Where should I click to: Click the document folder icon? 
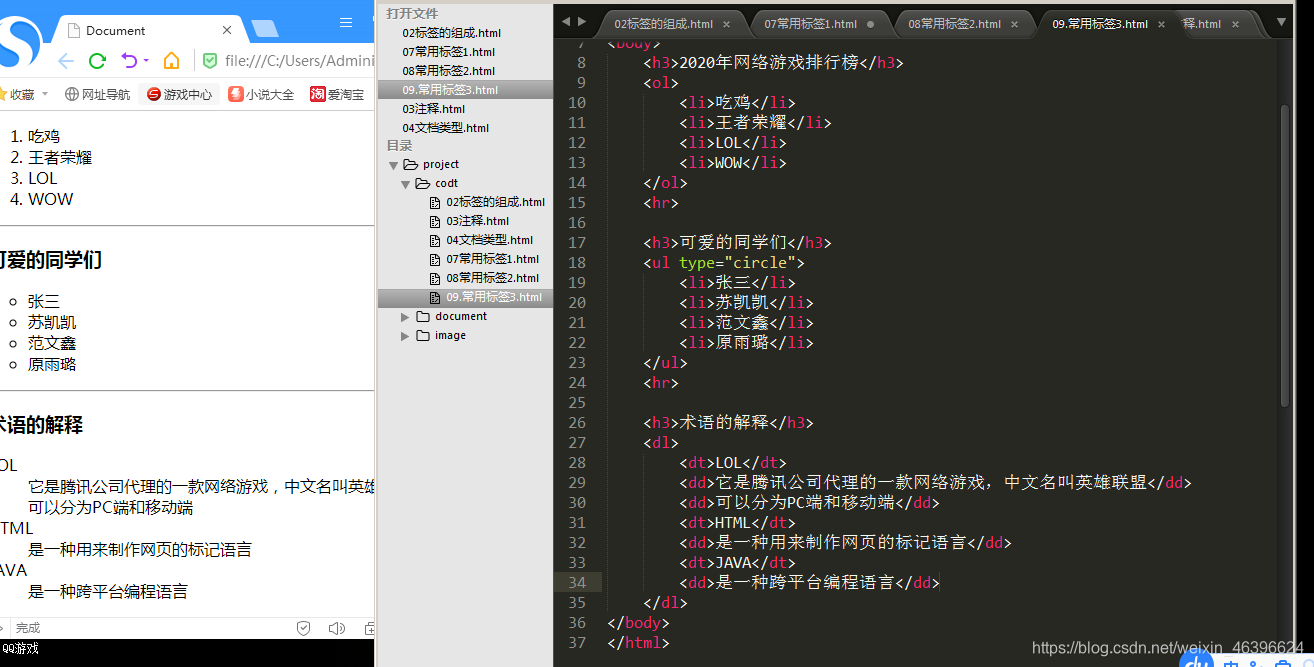tap(422, 316)
